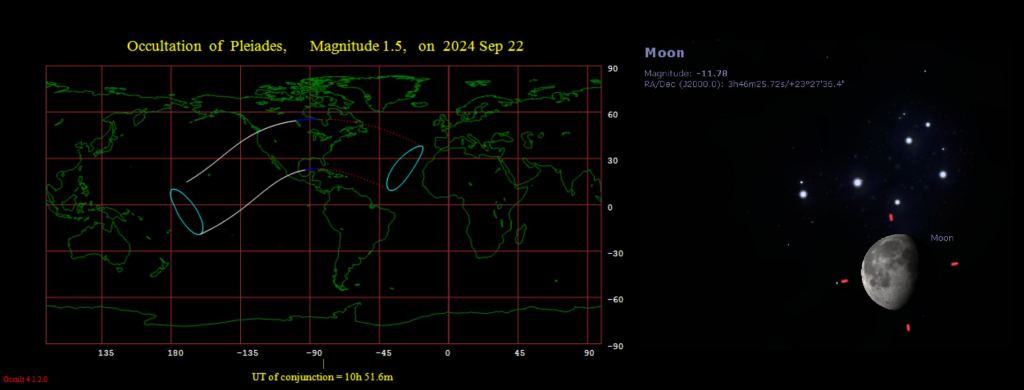
Task: Select the 'Magnitude: -11.78' info line
Action: tap(686, 73)
